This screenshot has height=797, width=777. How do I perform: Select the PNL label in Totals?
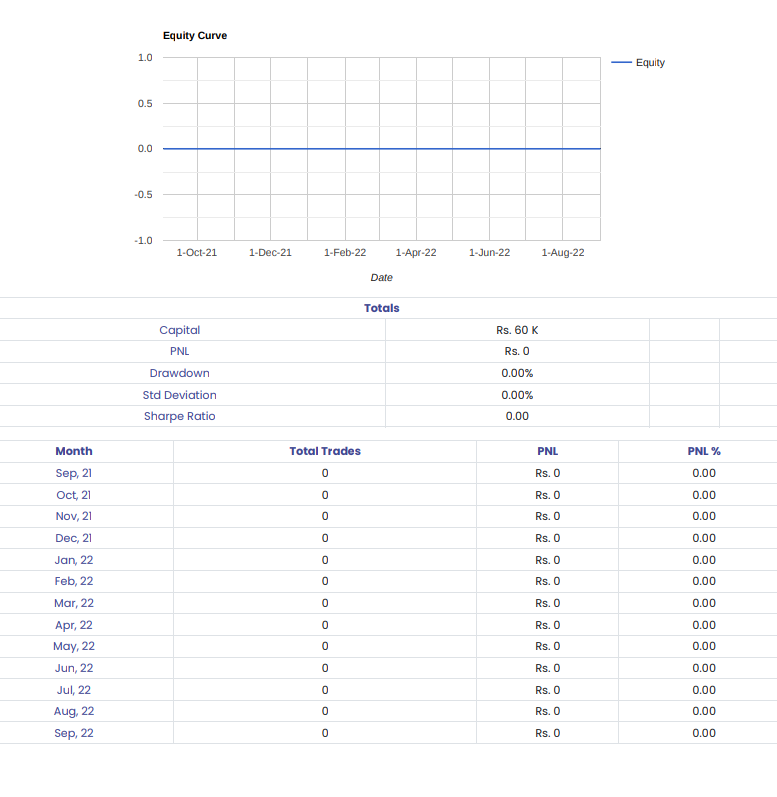click(179, 351)
